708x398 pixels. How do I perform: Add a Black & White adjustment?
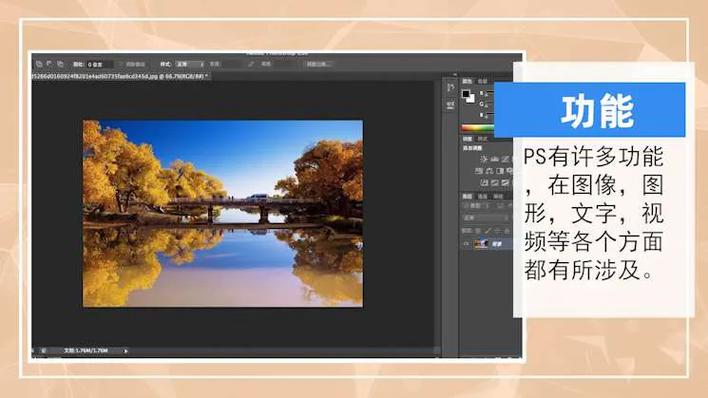pos(499,171)
